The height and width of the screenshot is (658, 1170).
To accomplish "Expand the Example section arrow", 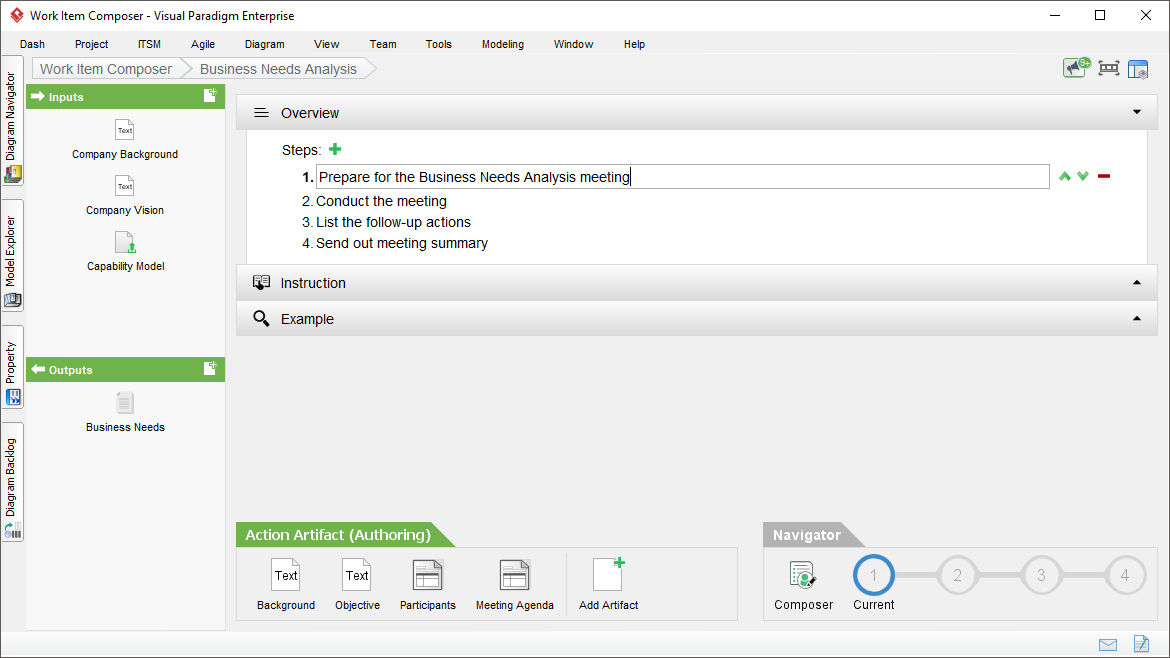I will click(x=1137, y=318).
